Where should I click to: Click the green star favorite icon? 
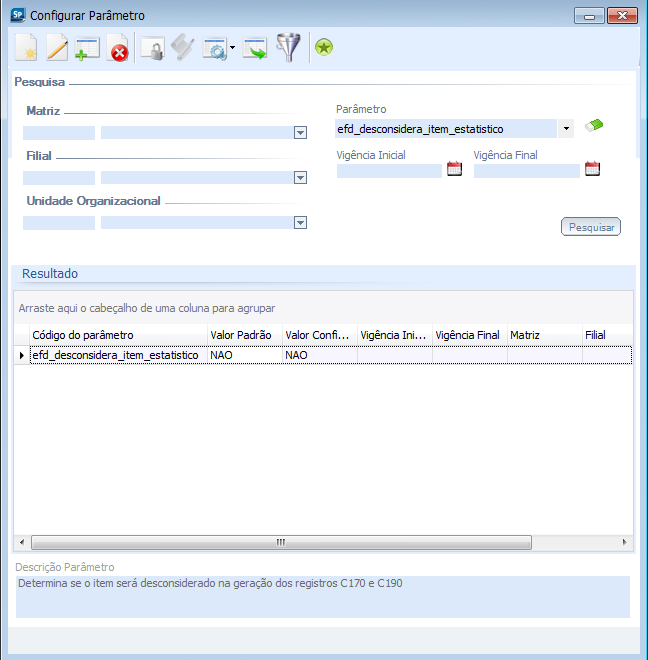coord(324,47)
